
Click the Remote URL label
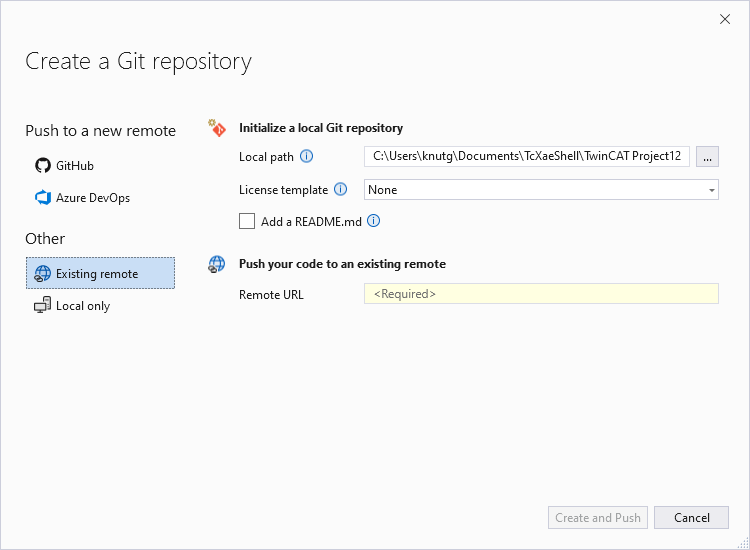pyautogui.click(x=271, y=295)
